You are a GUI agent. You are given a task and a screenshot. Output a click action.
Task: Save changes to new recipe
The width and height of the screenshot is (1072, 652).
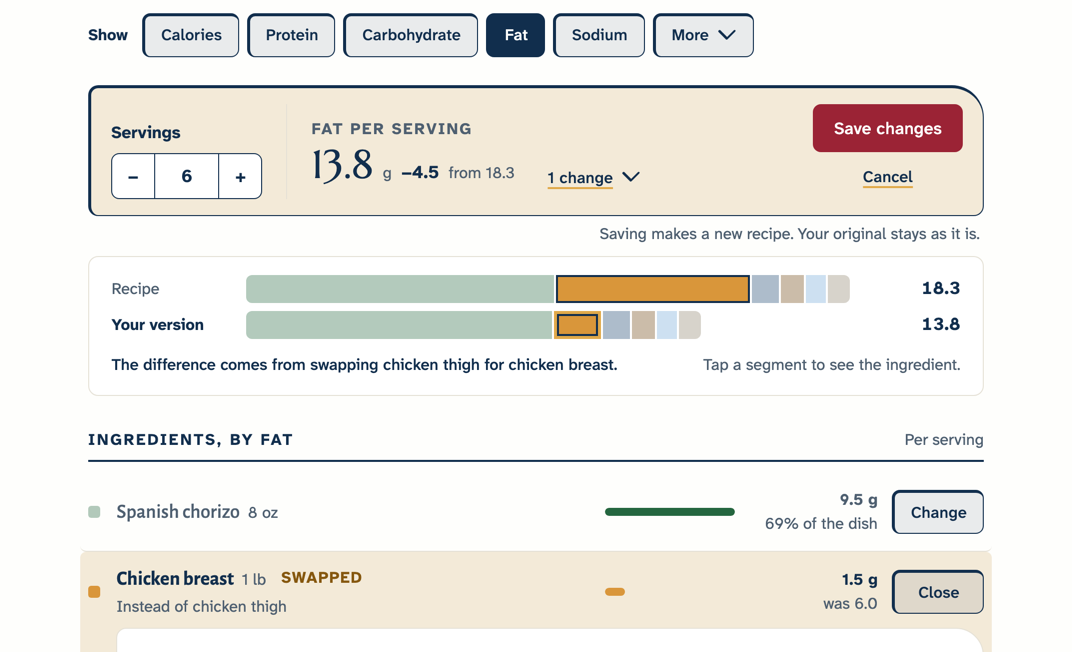[887, 128]
